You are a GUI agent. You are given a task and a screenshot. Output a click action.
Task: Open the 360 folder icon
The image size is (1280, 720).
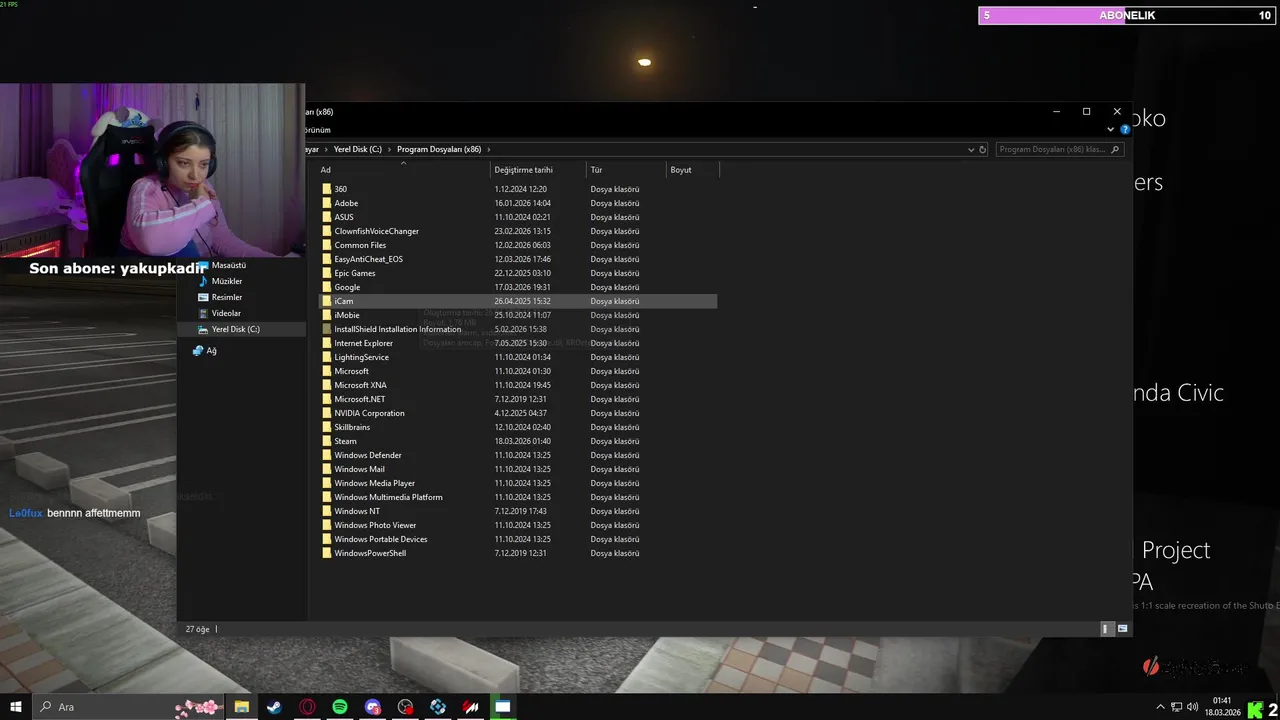click(x=326, y=189)
